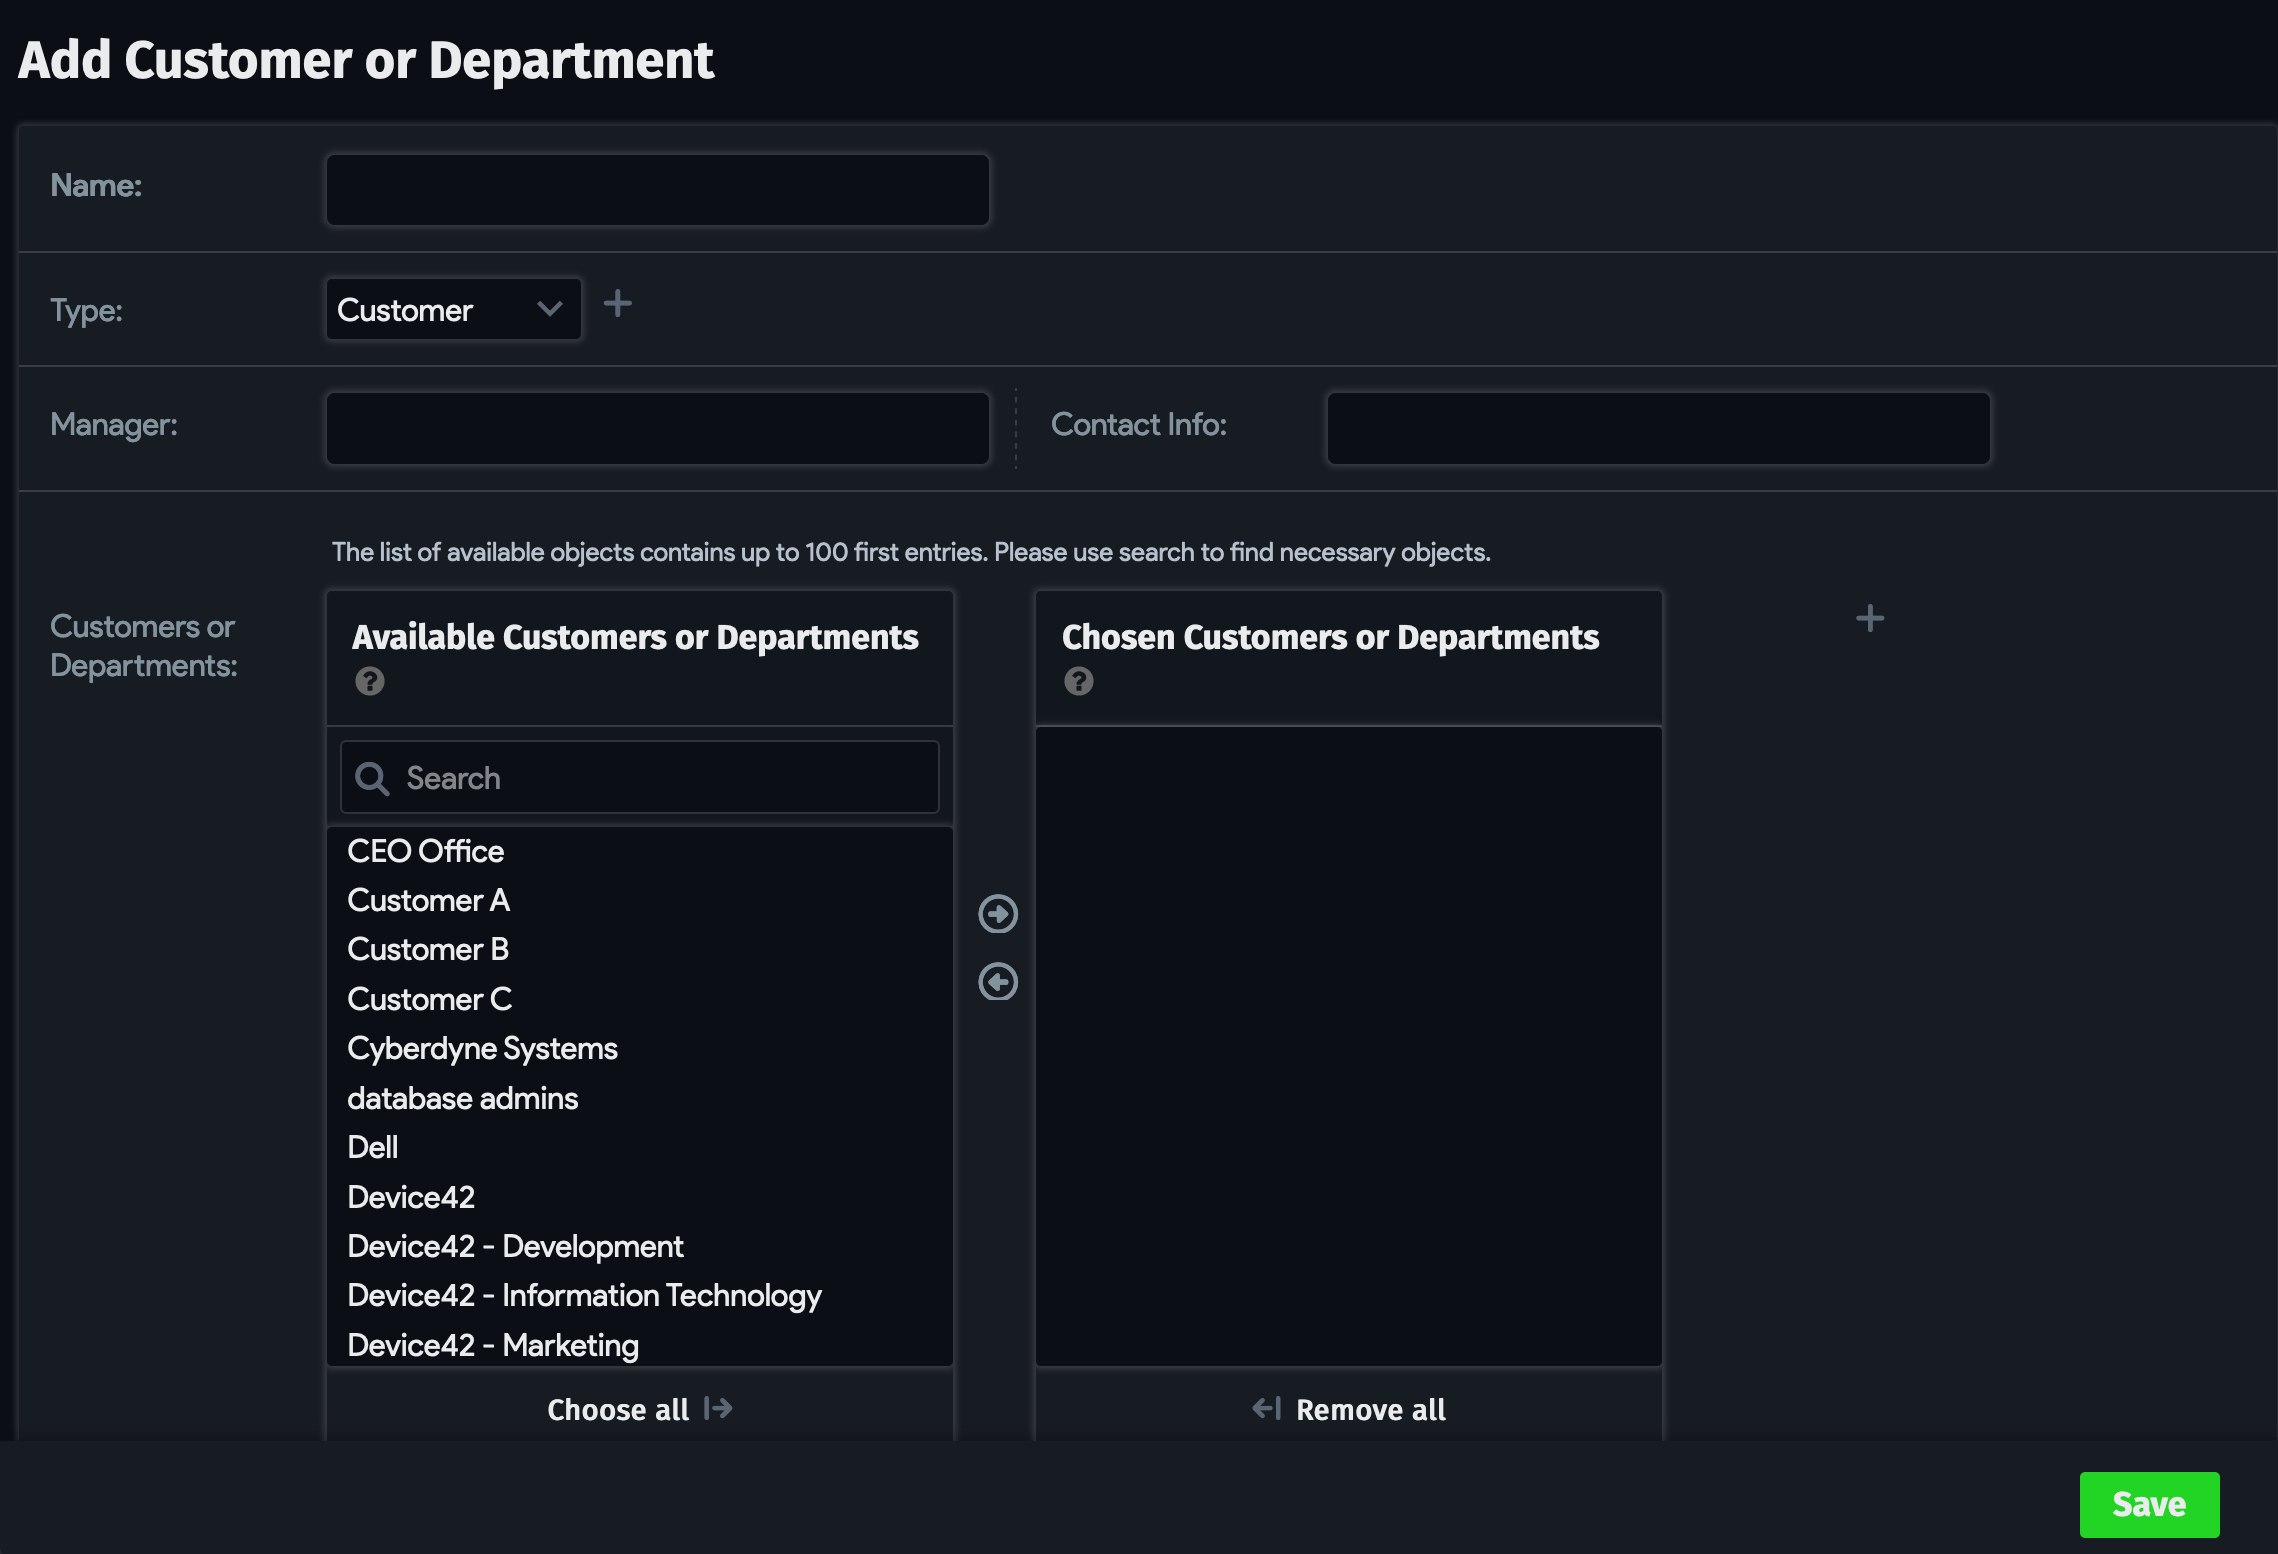The image size is (2278, 1554).
Task: Click the help icon under Available Customers or Departments
Action: (370, 682)
